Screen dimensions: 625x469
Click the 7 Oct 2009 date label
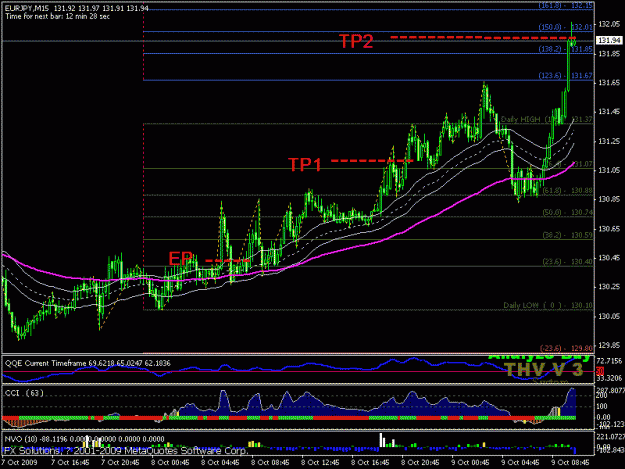tap(19, 463)
